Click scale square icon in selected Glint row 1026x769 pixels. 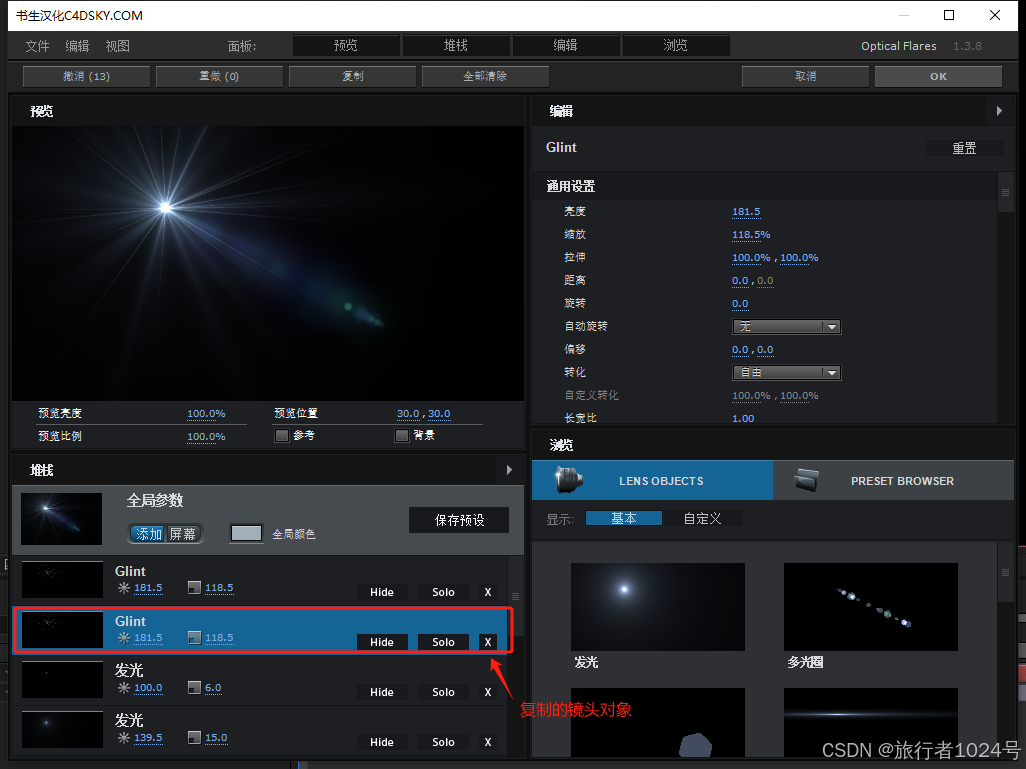(x=194, y=637)
